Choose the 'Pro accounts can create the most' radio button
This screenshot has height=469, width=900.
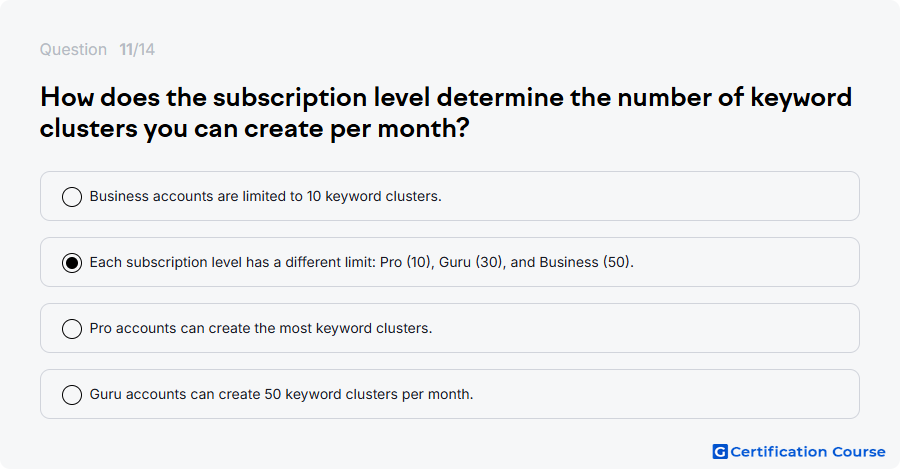pyautogui.click(x=72, y=328)
